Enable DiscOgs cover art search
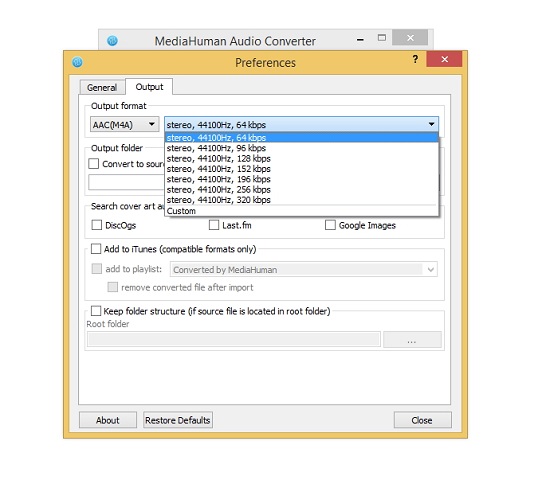The width and height of the screenshot is (550, 484). 96,225
